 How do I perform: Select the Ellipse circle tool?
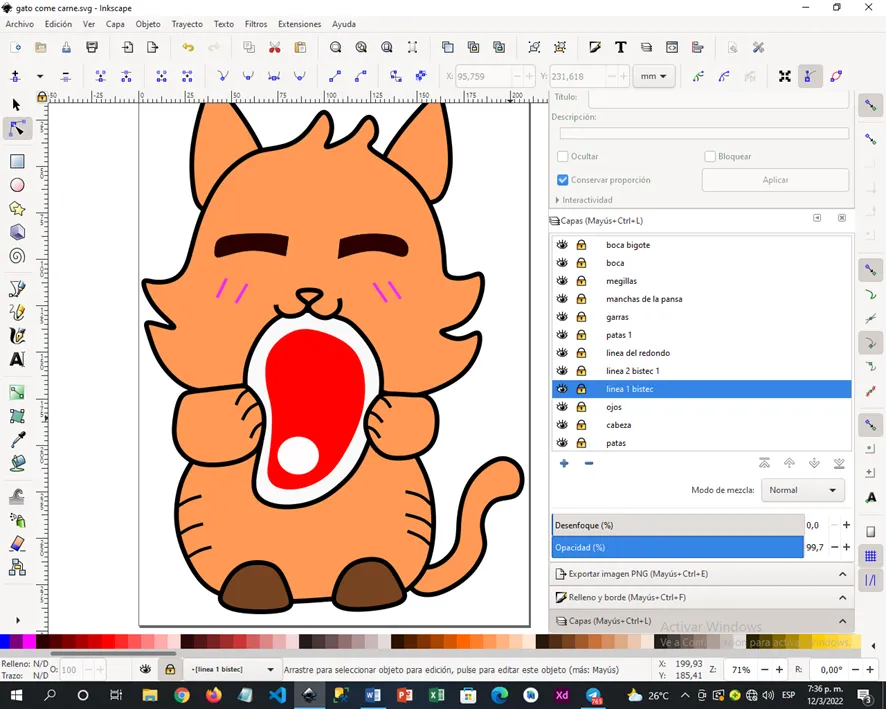tap(17, 185)
